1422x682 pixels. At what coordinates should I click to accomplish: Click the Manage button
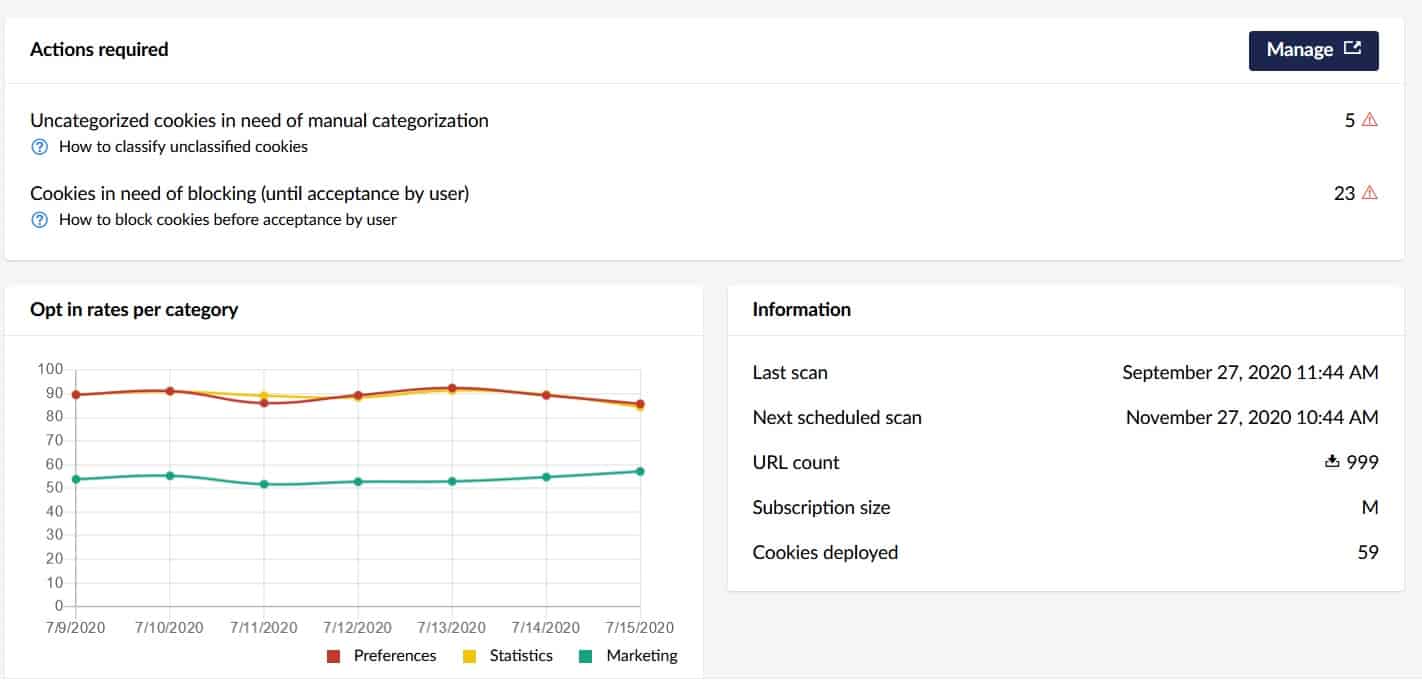[x=1313, y=50]
